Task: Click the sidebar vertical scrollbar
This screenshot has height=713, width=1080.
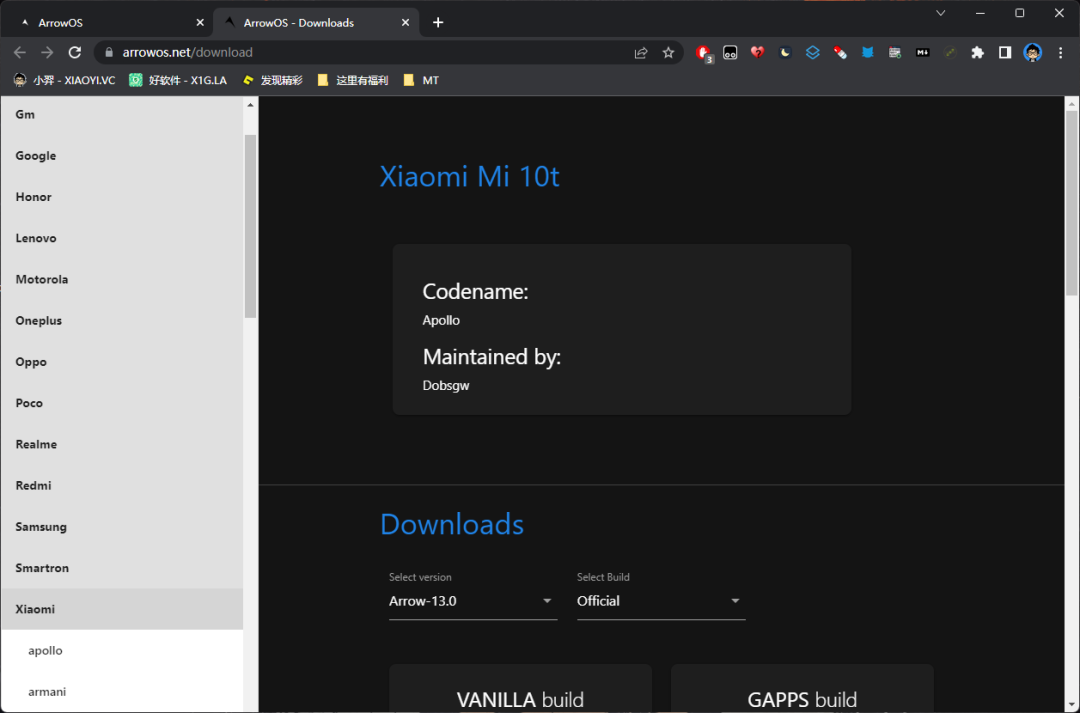Action: [250, 225]
